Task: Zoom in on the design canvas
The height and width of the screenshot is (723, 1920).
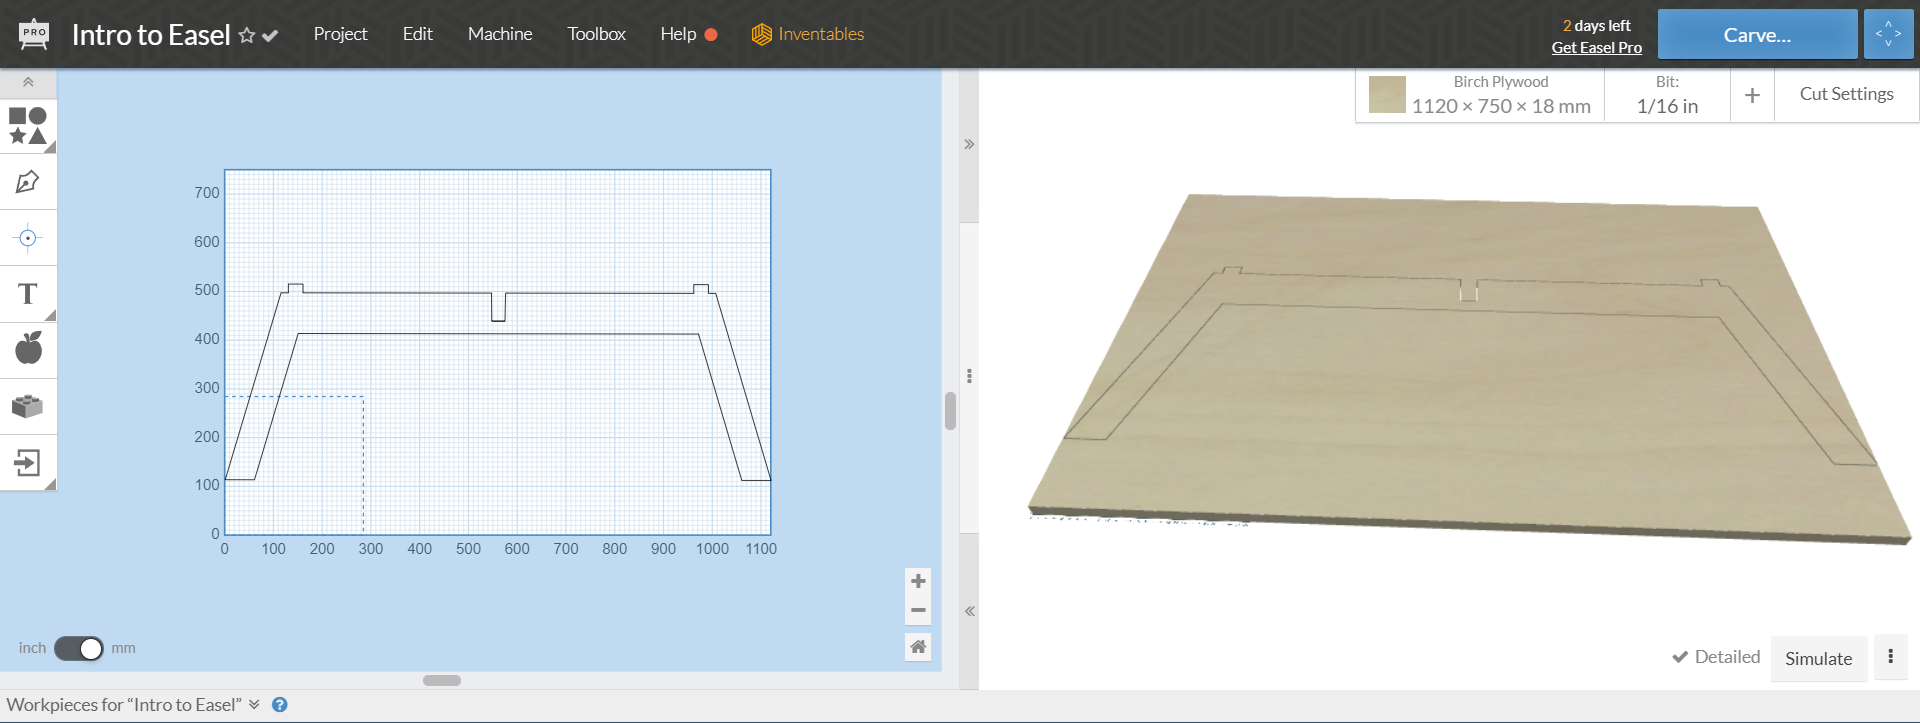Action: (918, 581)
